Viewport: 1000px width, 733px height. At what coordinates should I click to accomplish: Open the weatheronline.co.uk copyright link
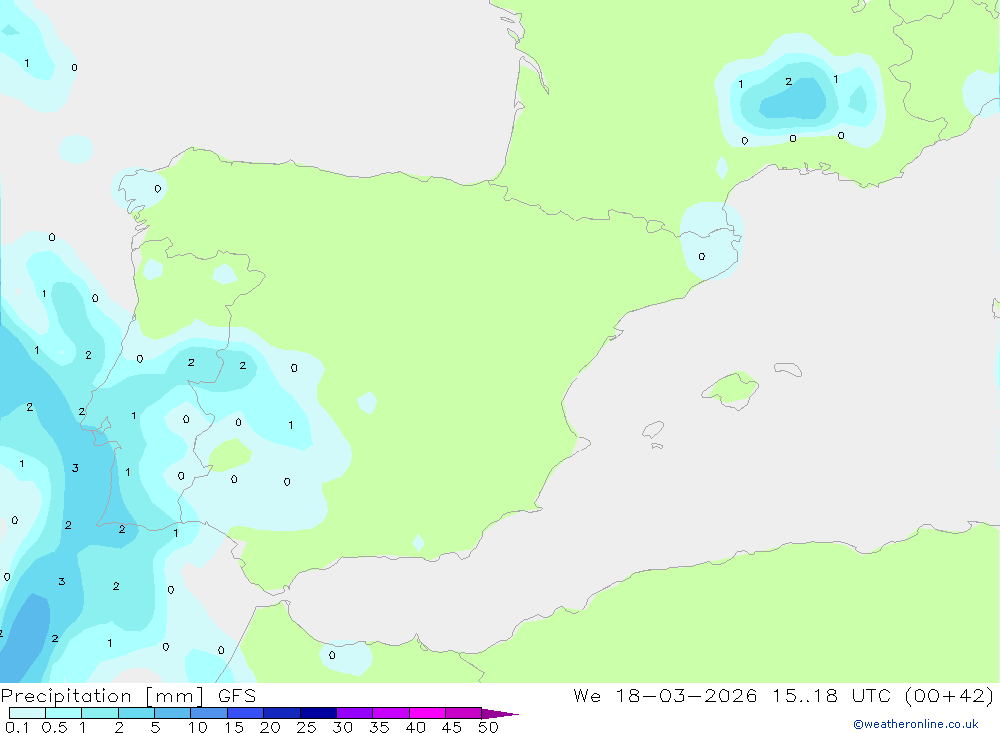[x=915, y=724]
